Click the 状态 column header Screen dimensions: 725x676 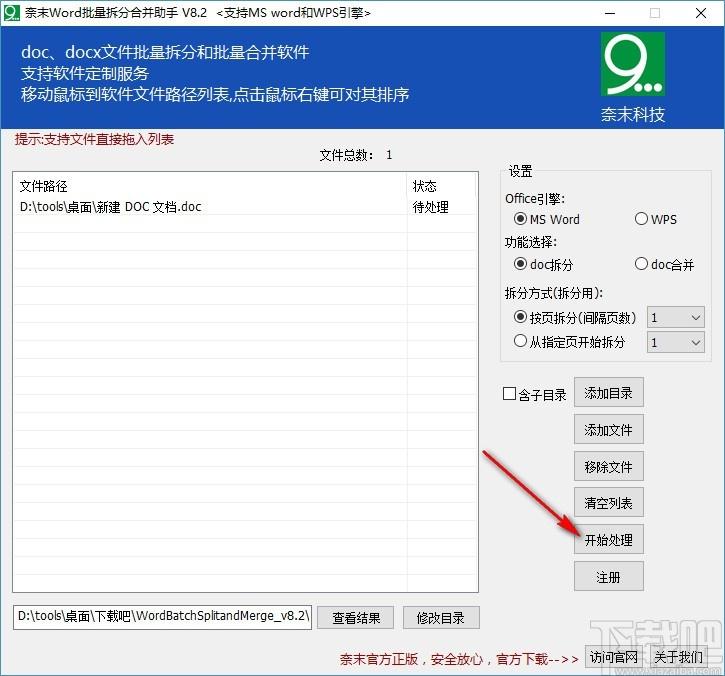(x=441, y=186)
